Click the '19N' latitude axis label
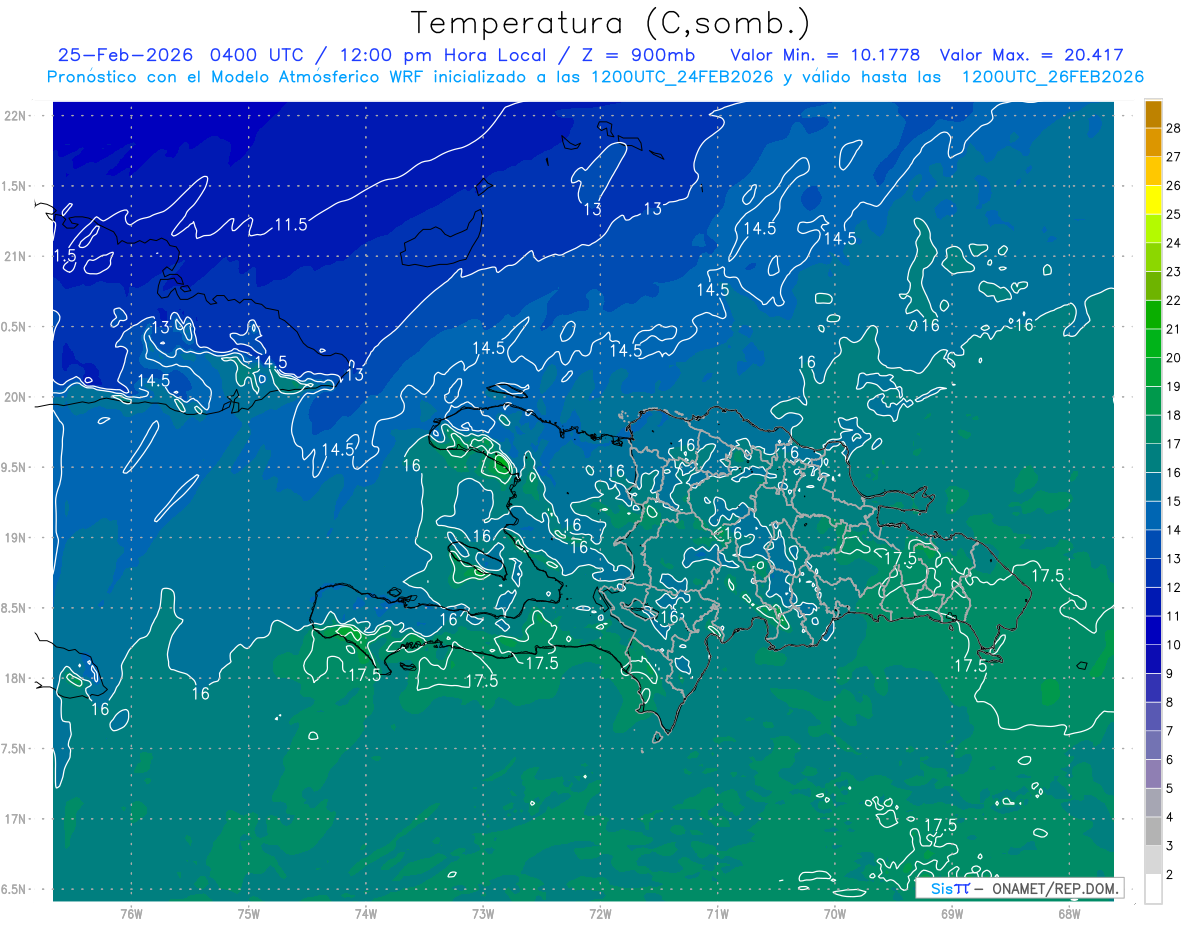The height and width of the screenshot is (927, 1200). [15, 538]
